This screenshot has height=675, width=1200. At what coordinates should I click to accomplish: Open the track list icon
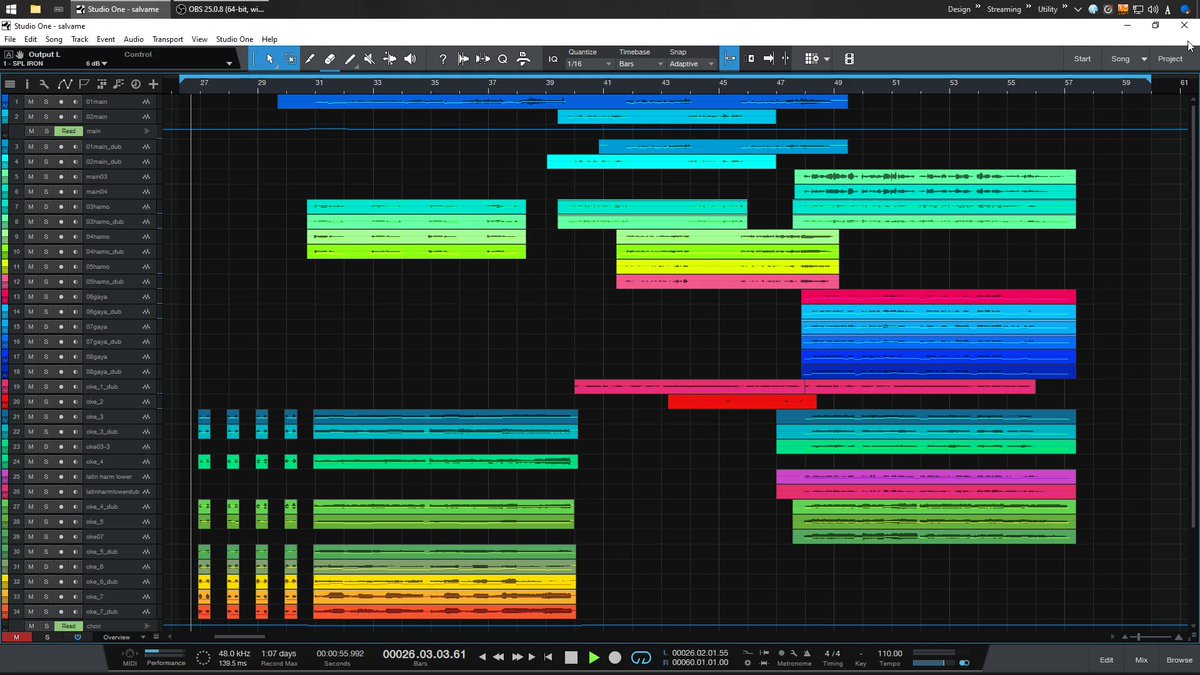tap(9, 84)
